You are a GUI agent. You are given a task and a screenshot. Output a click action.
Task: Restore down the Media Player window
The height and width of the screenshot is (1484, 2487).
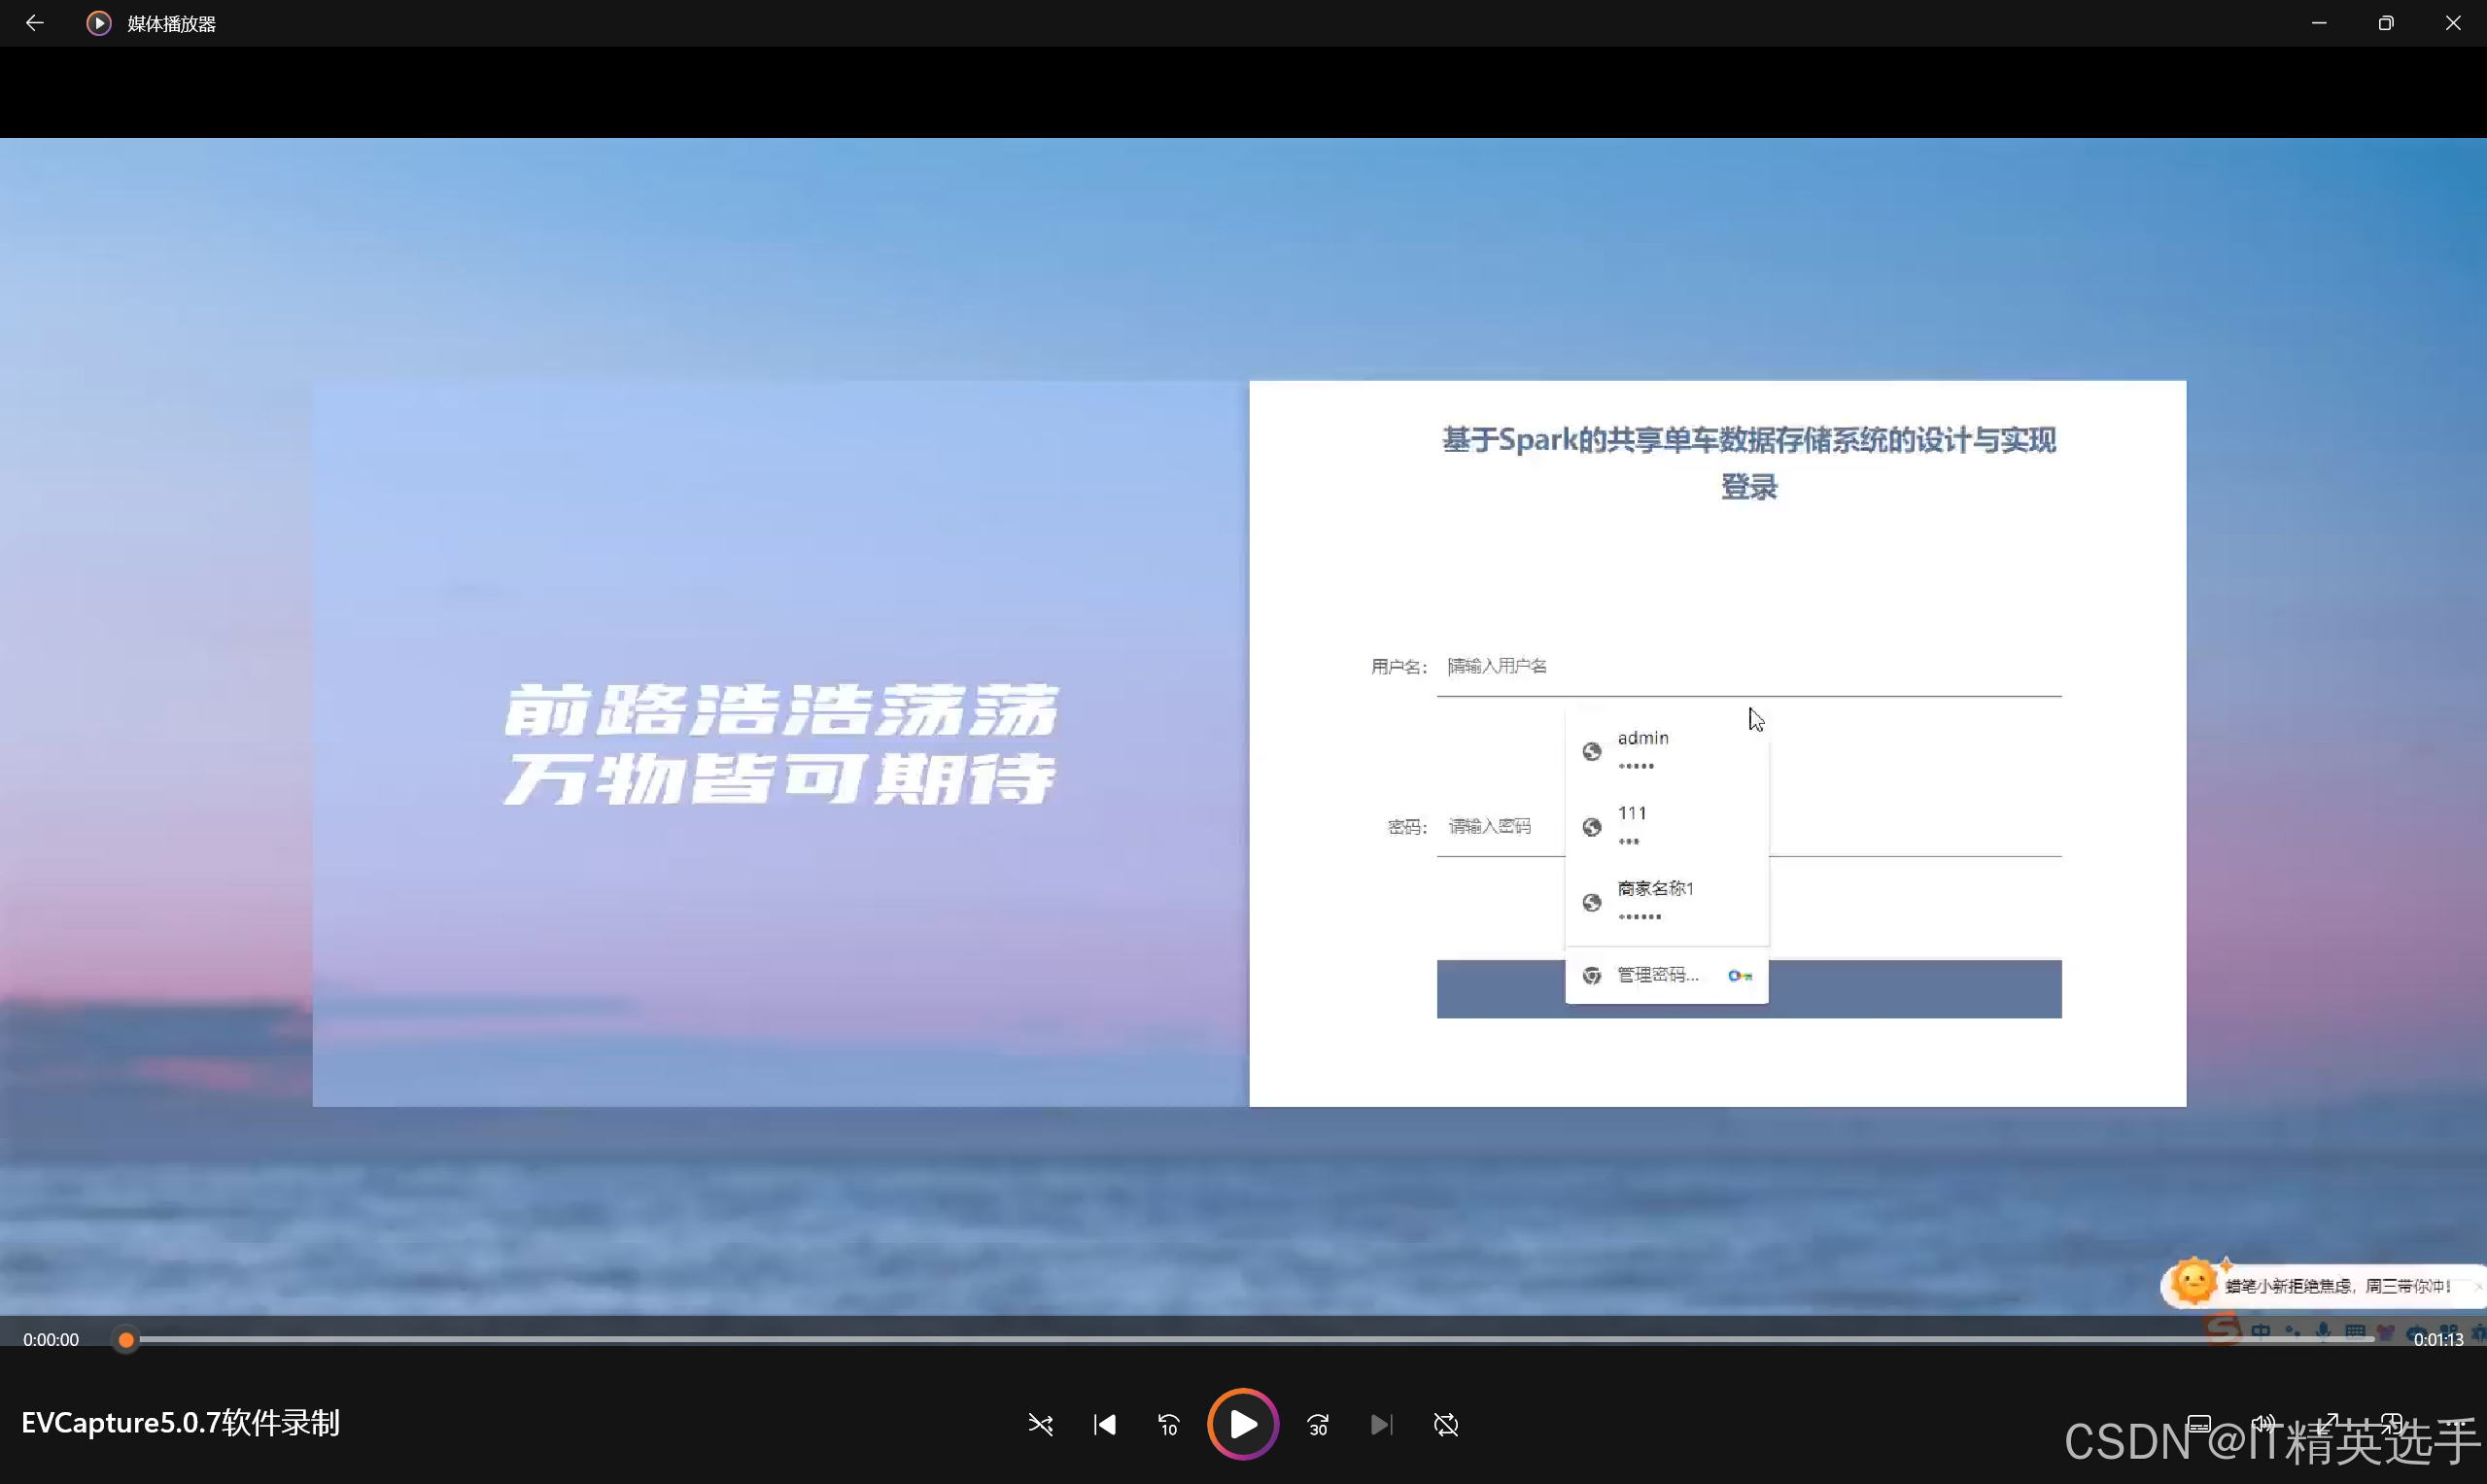tap(2386, 23)
